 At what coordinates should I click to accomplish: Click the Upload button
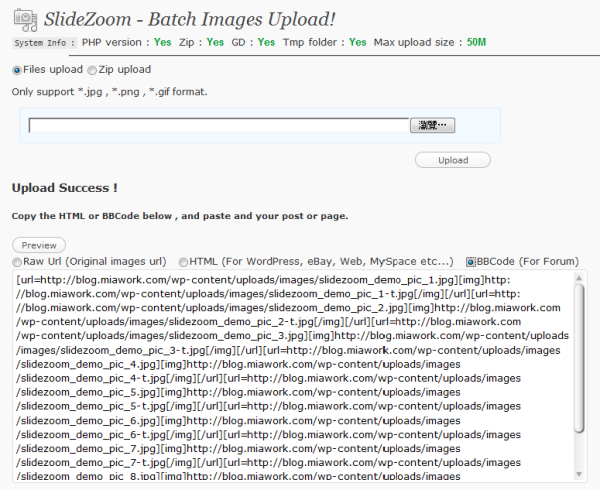pos(453,160)
